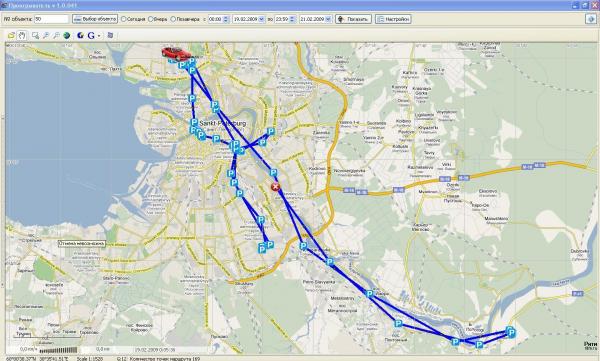
Task: Click the zoom out magnifier icon
Action: coord(56,35)
